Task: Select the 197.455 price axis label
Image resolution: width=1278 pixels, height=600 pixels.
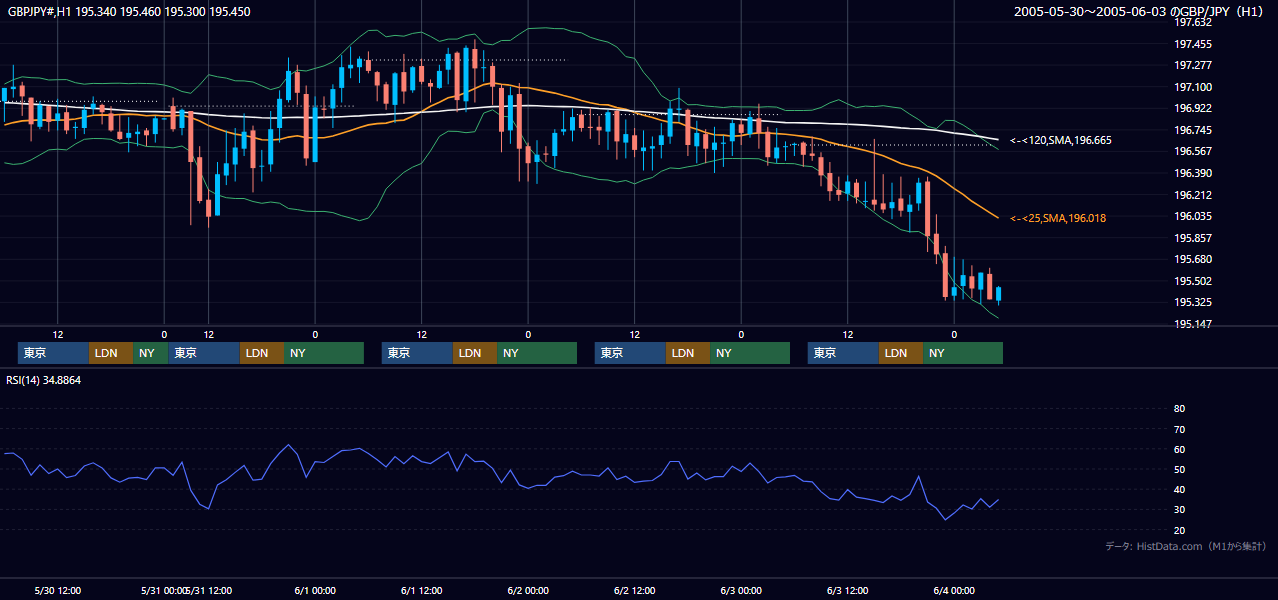Action: (1193, 44)
